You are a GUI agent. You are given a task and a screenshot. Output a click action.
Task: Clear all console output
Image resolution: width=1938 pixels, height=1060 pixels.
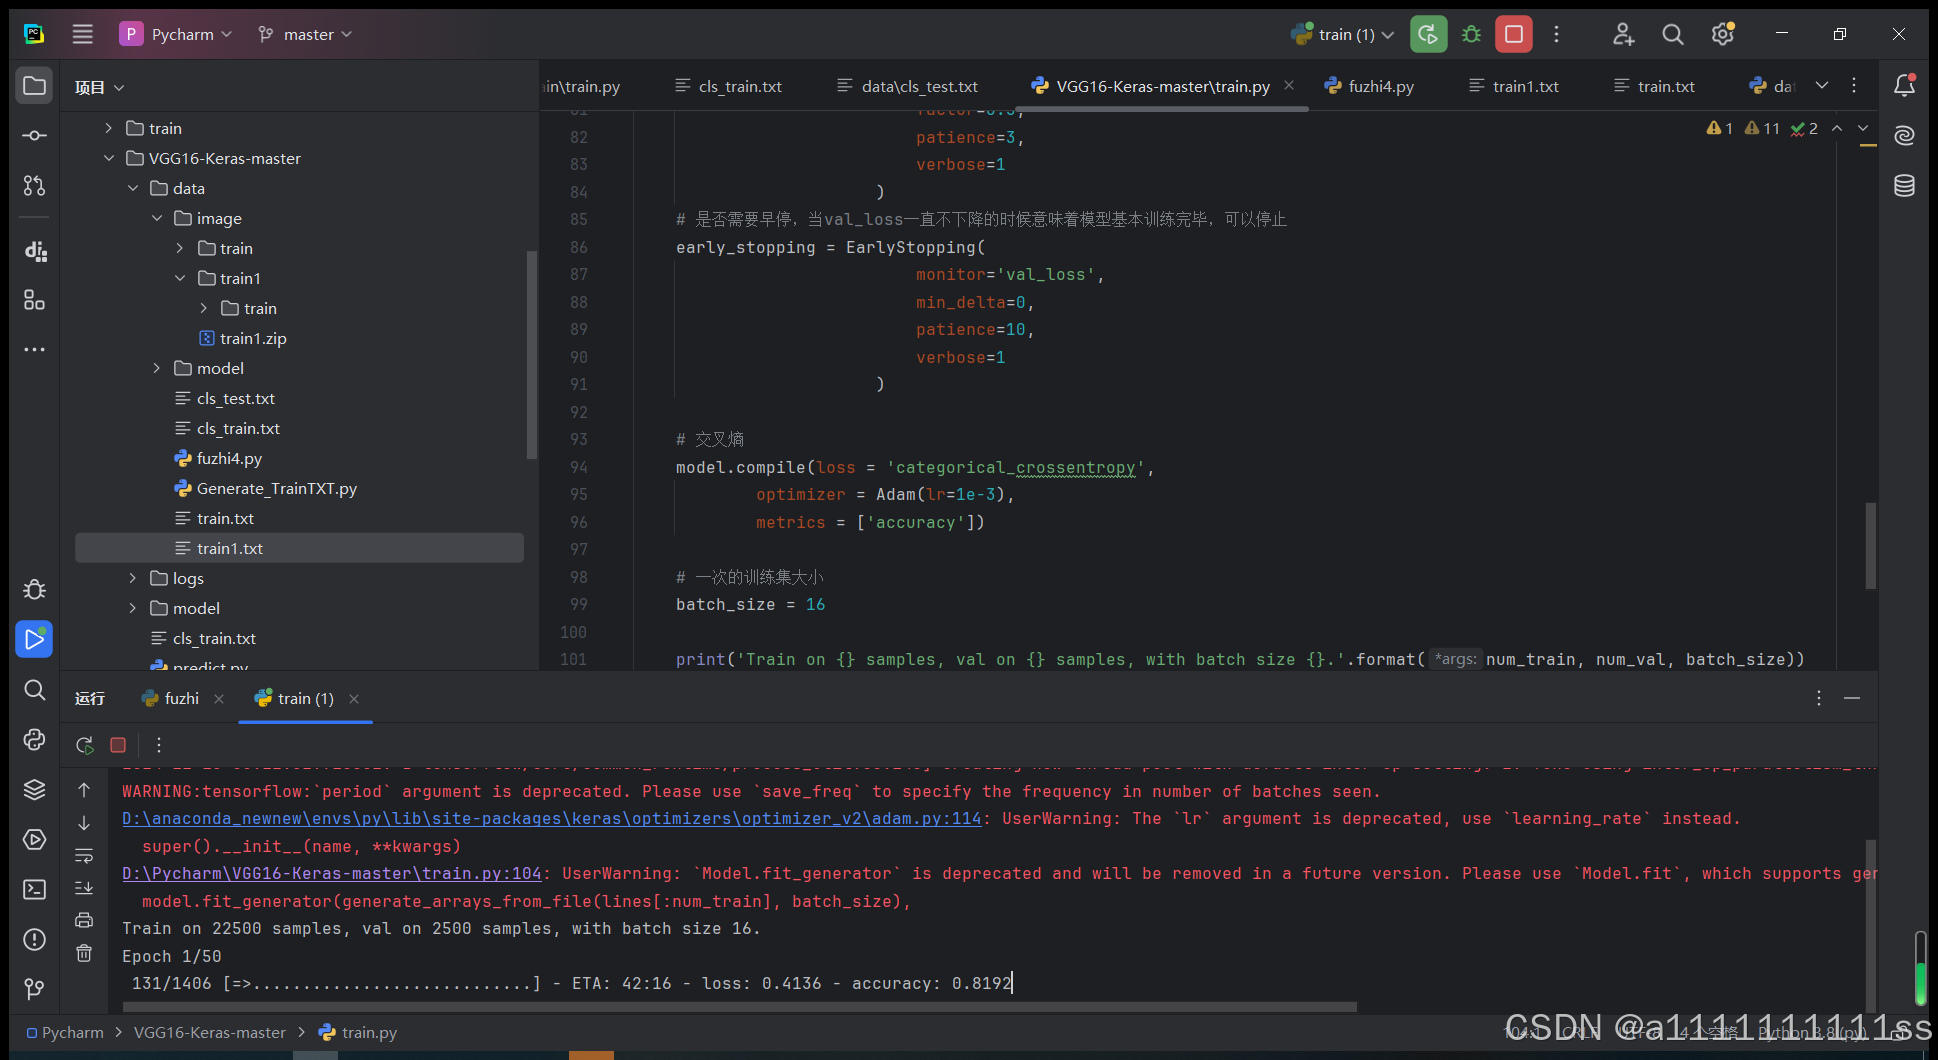click(84, 953)
